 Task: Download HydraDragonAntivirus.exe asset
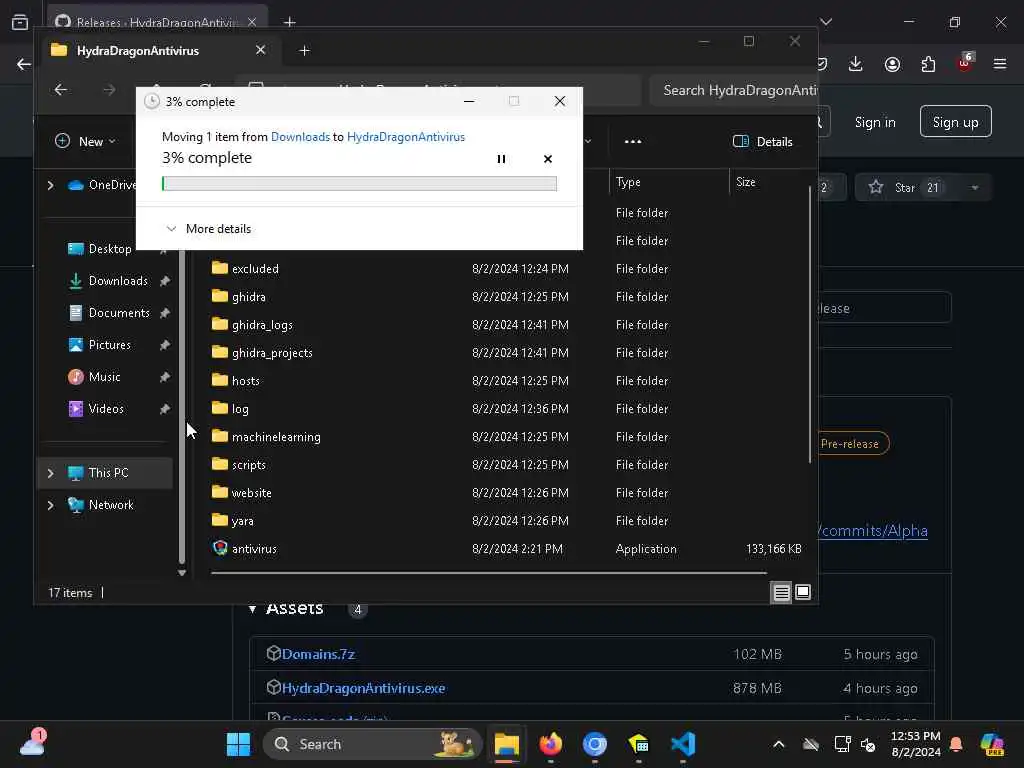(363, 688)
